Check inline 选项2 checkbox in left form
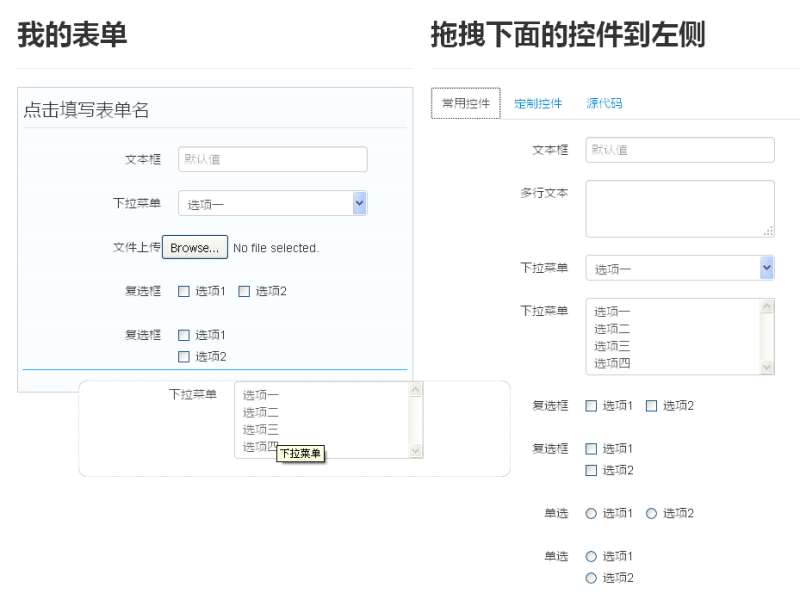The width and height of the screenshot is (800, 606). pyautogui.click(x=244, y=292)
